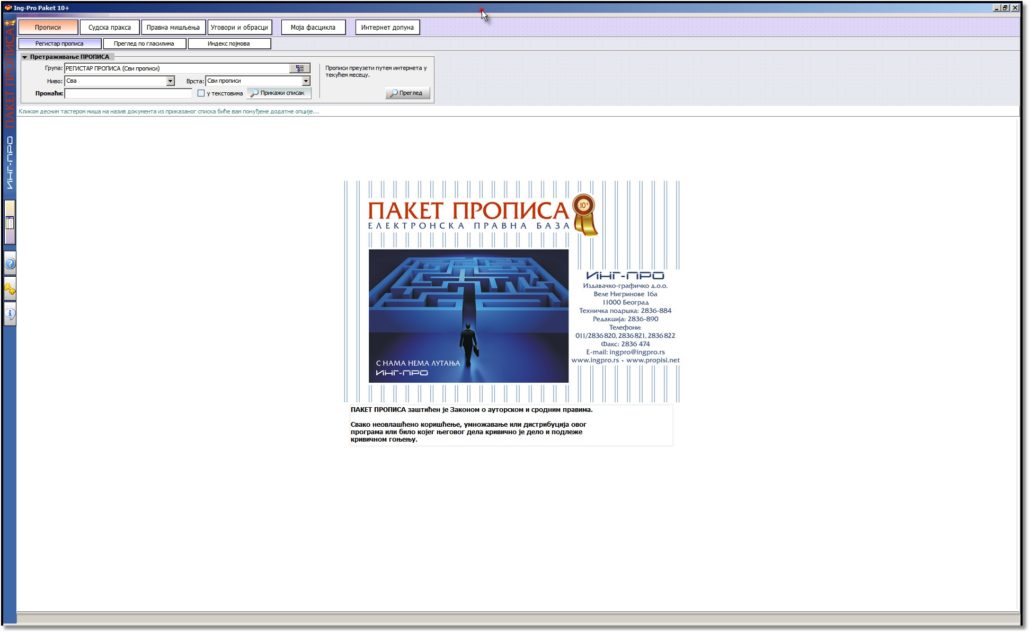Click the Ing-Pro app icon in title bar
The image size is (1030, 633).
coord(8,8)
